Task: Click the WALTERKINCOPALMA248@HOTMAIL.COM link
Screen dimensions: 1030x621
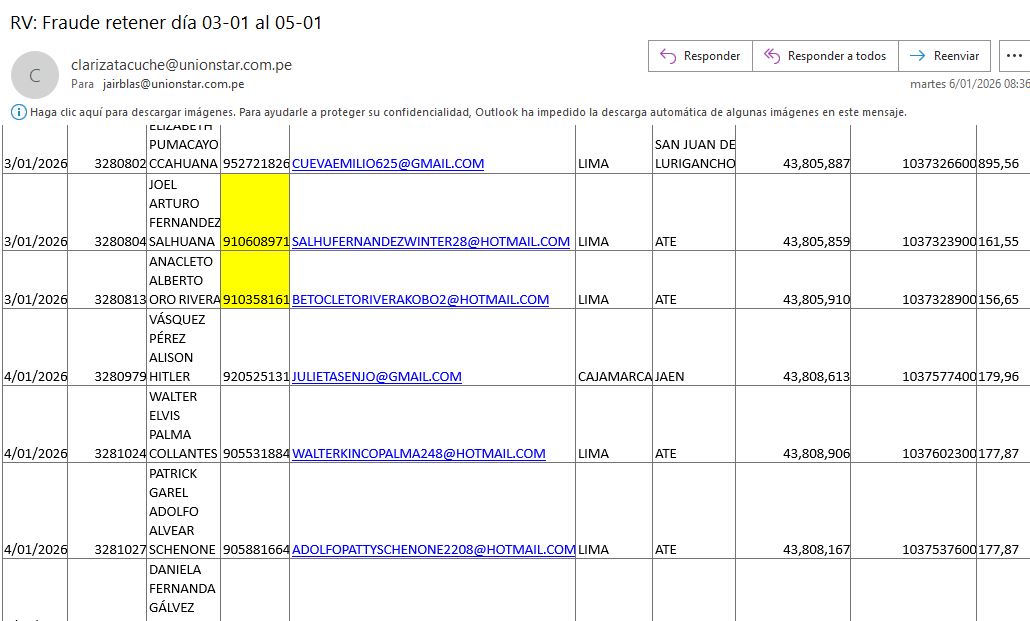Action: (419, 453)
